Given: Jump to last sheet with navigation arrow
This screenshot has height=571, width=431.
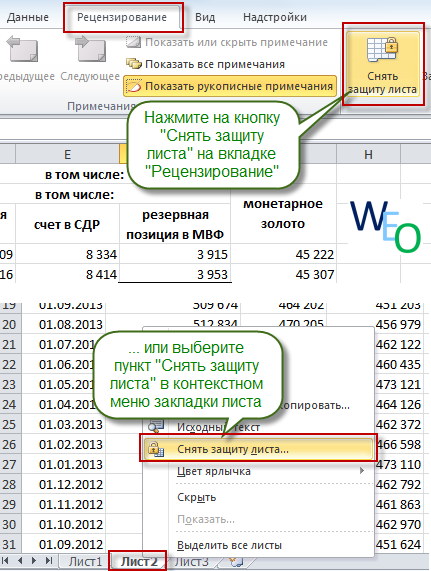Looking at the screenshot, I should pyautogui.click(x=49, y=561).
